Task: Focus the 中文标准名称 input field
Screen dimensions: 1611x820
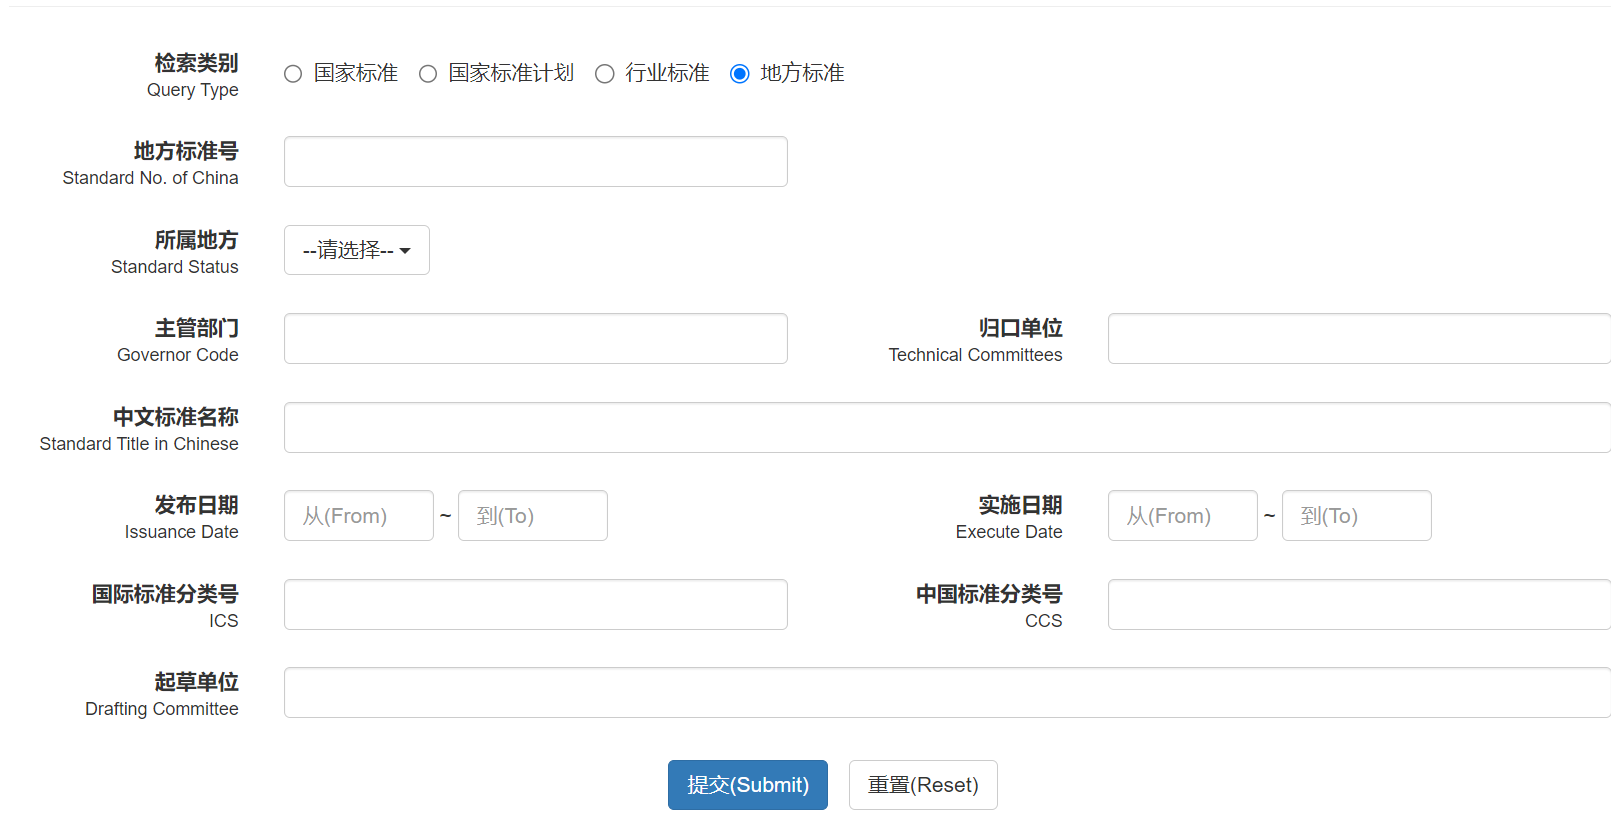Action: click(946, 428)
